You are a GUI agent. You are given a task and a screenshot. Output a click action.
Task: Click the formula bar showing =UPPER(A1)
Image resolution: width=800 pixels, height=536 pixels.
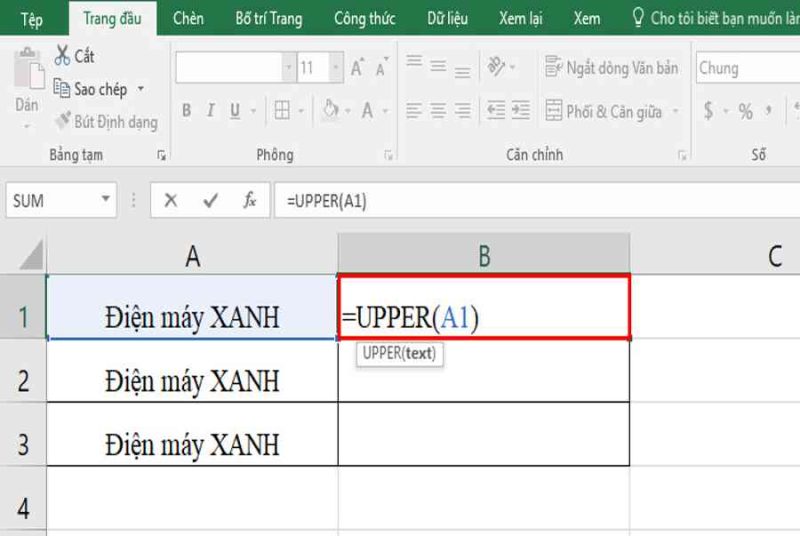(537, 200)
